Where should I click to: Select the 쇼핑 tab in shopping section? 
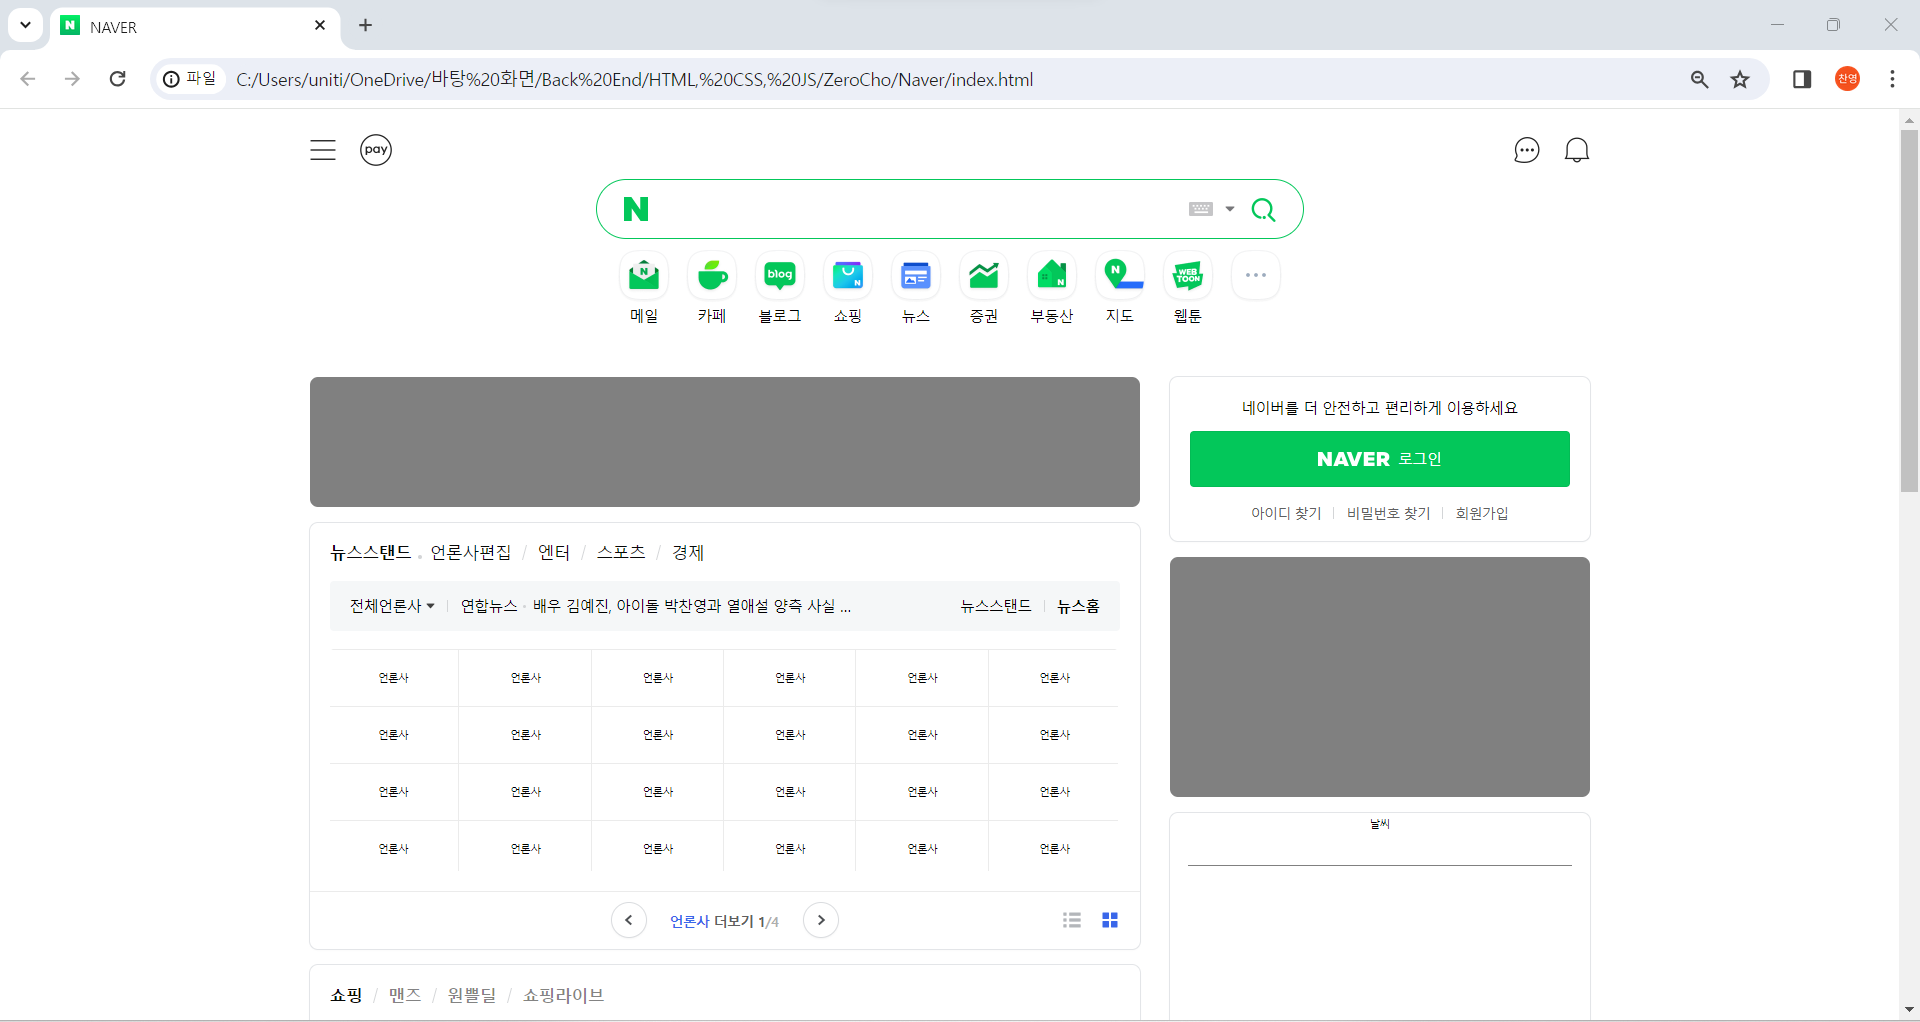click(x=346, y=995)
